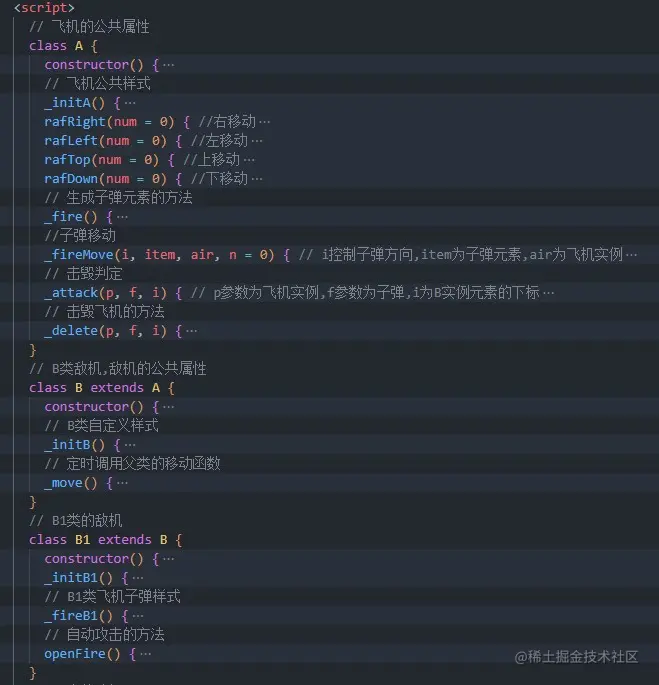Click the rafDown method name
Image resolution: width=659 pixels, height=685 pixels.
click(71, 179)
